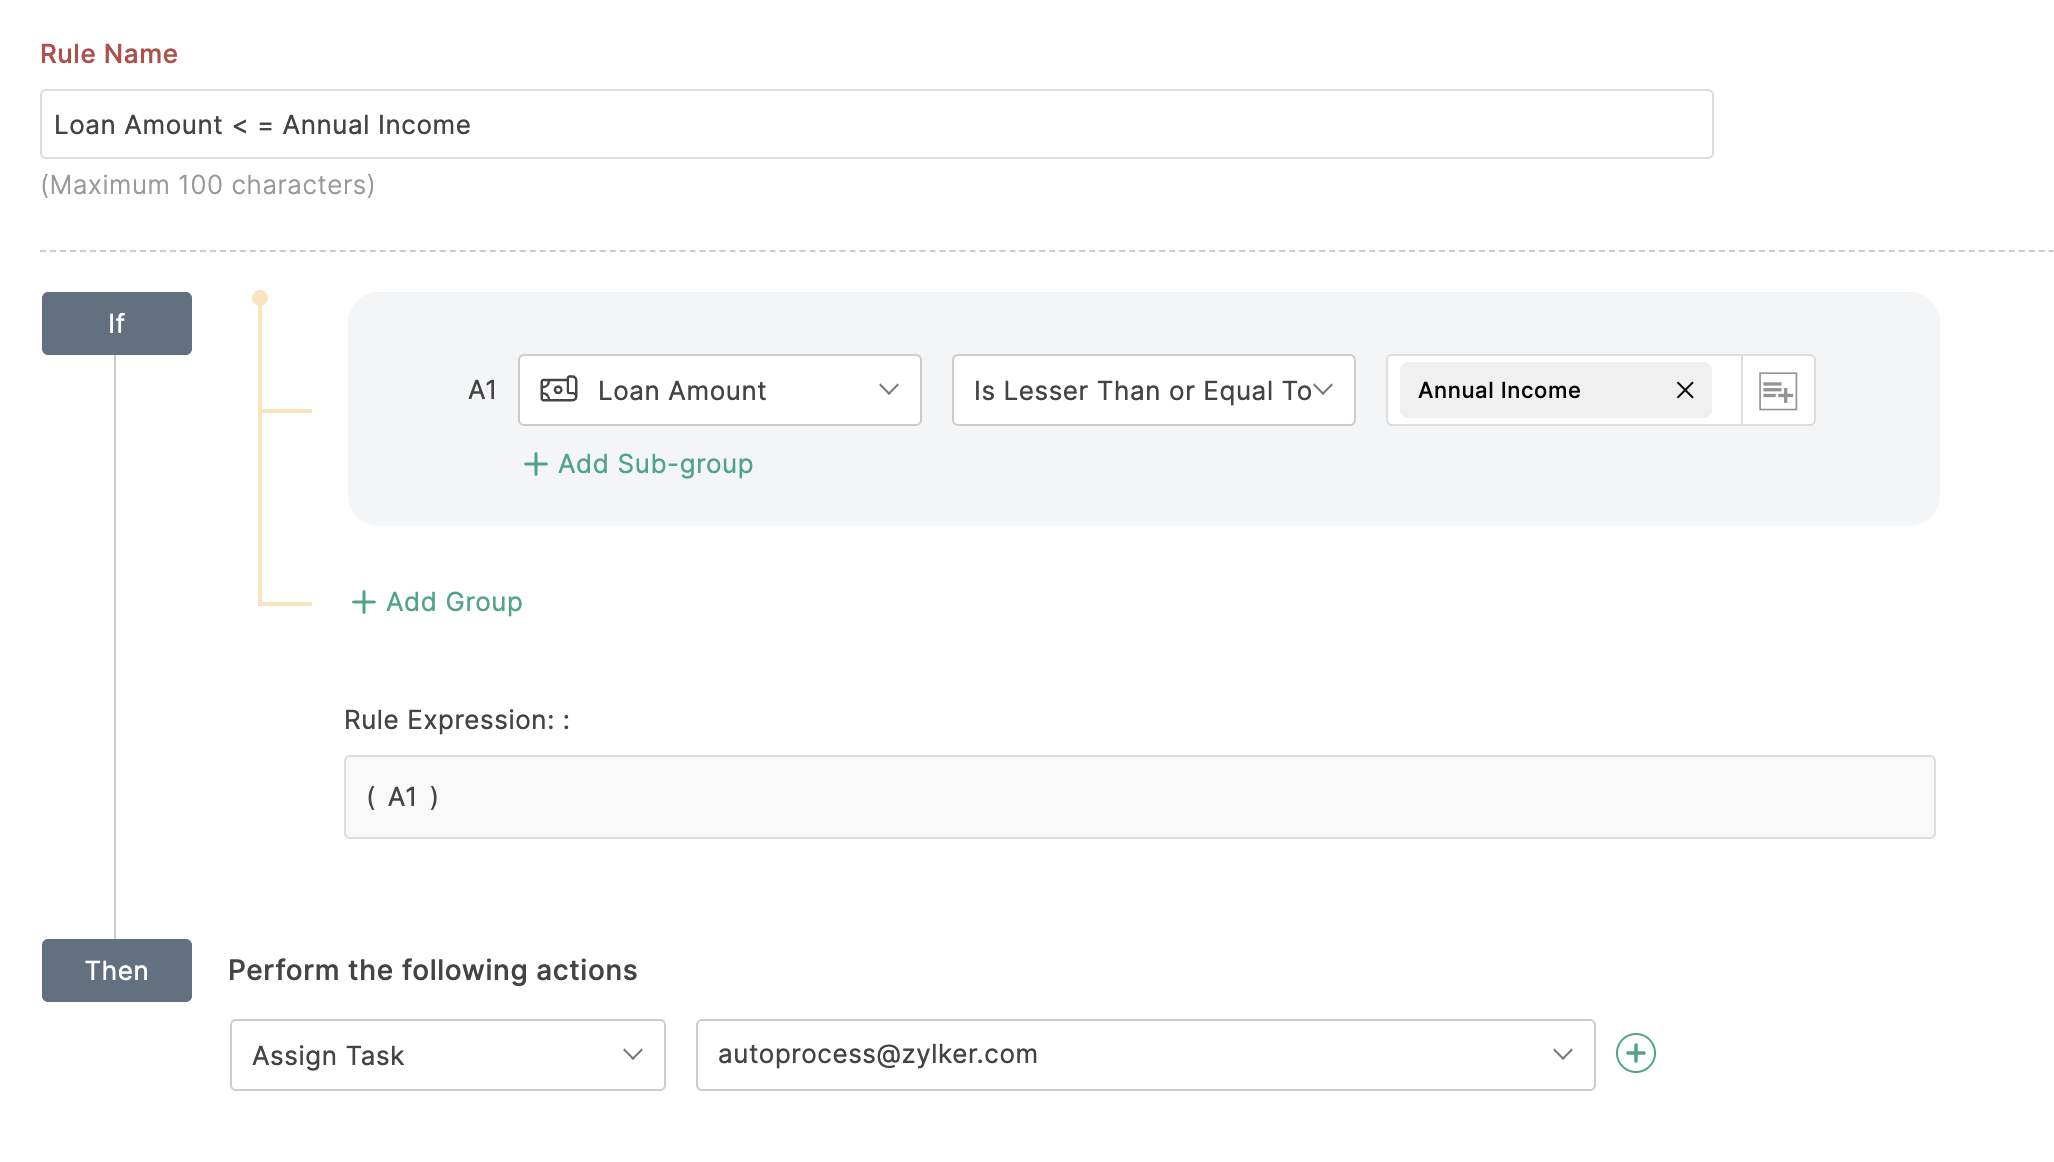Click the green plus add action icon

click(x=1636, y=1053)
